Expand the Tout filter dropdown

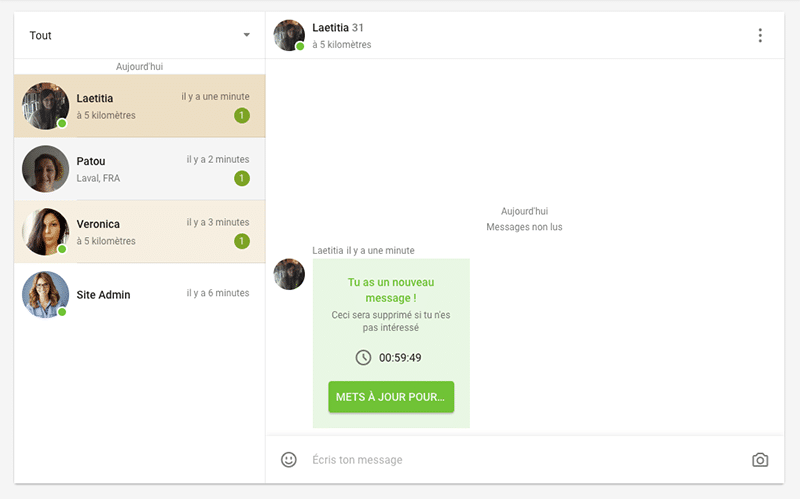tap(140, 36)
